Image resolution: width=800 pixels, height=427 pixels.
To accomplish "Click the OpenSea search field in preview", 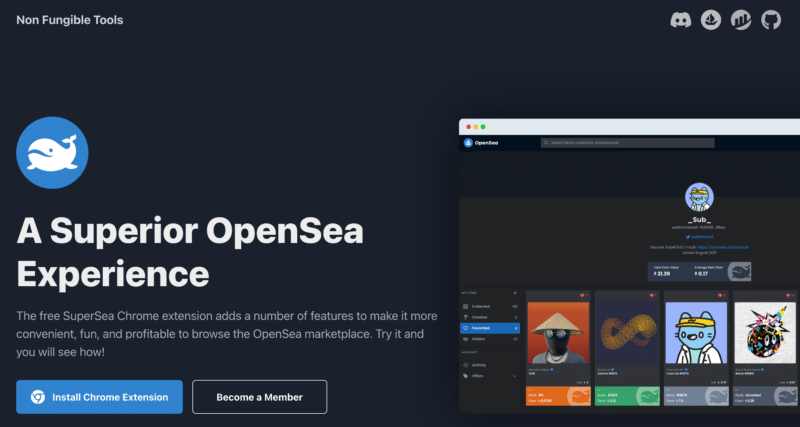I will [628, 143].
